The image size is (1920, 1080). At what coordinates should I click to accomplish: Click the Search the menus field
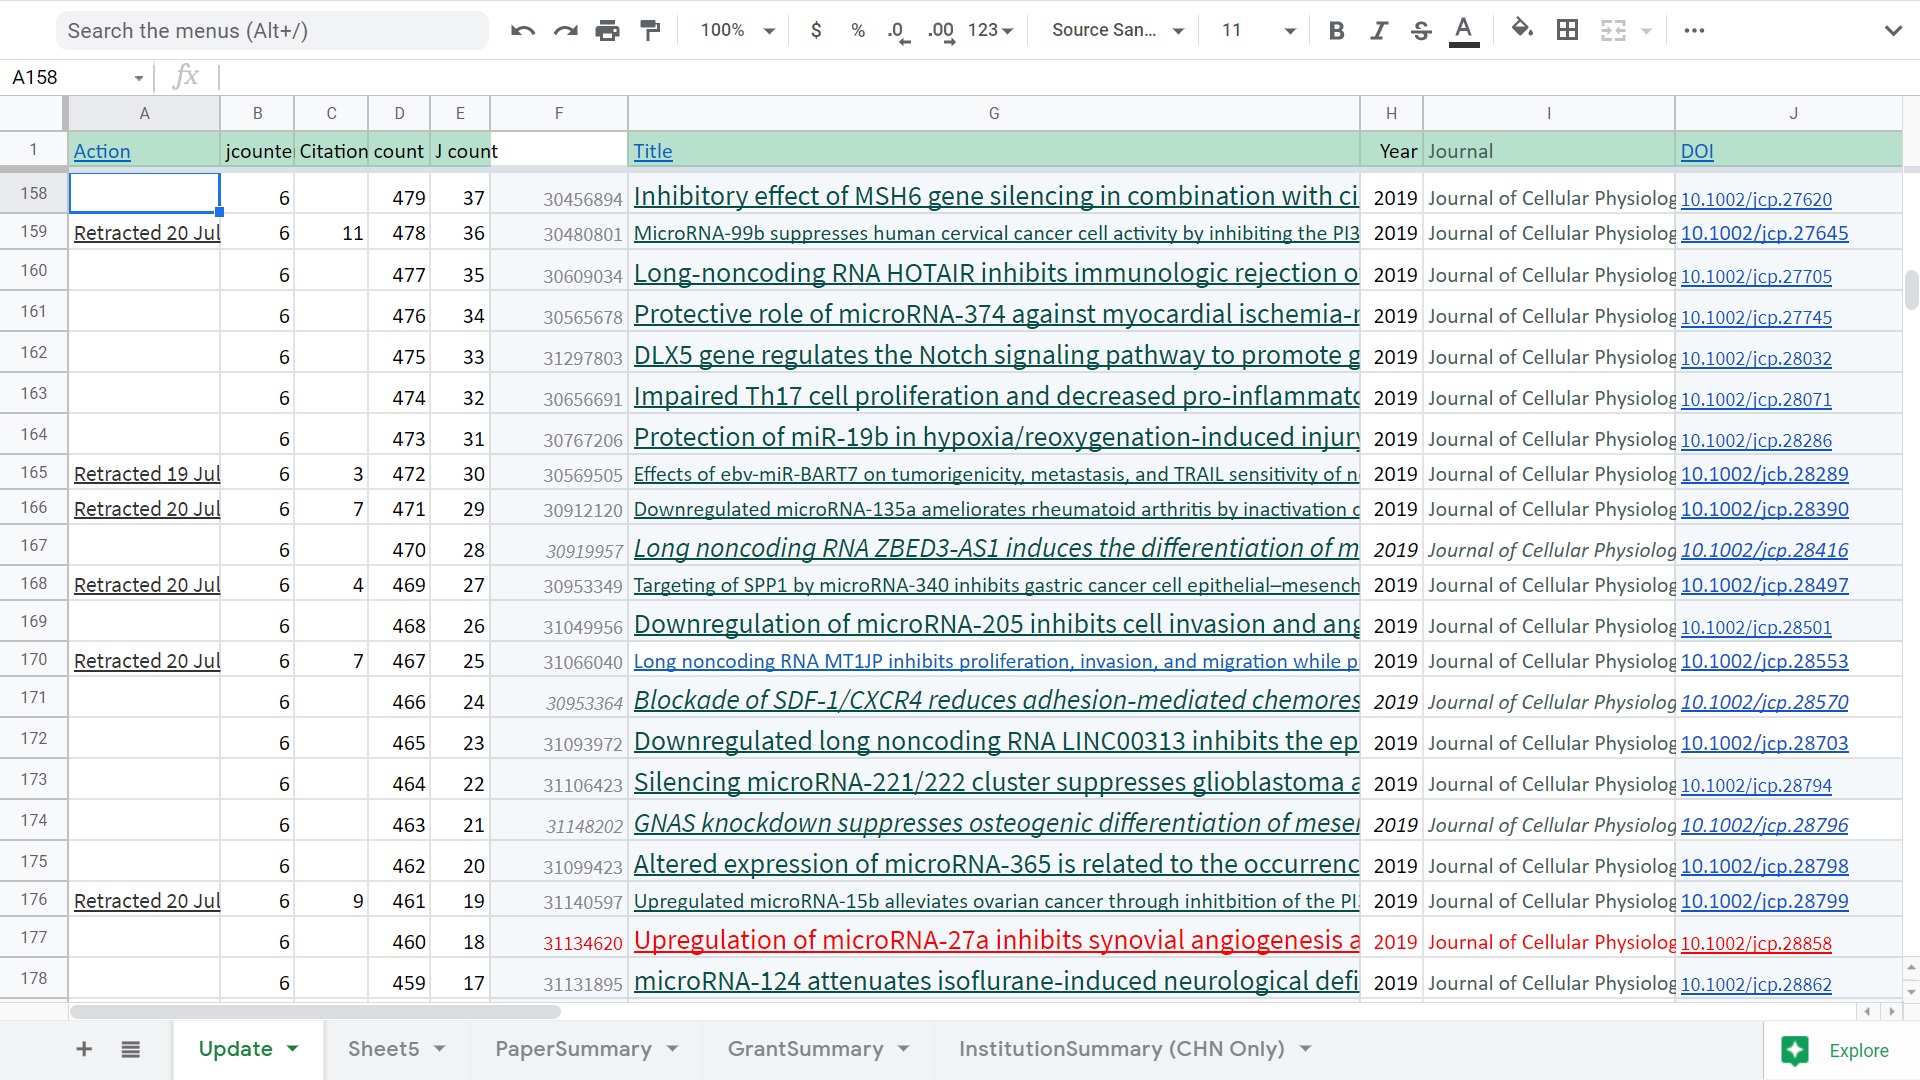[x=270, y=31]
